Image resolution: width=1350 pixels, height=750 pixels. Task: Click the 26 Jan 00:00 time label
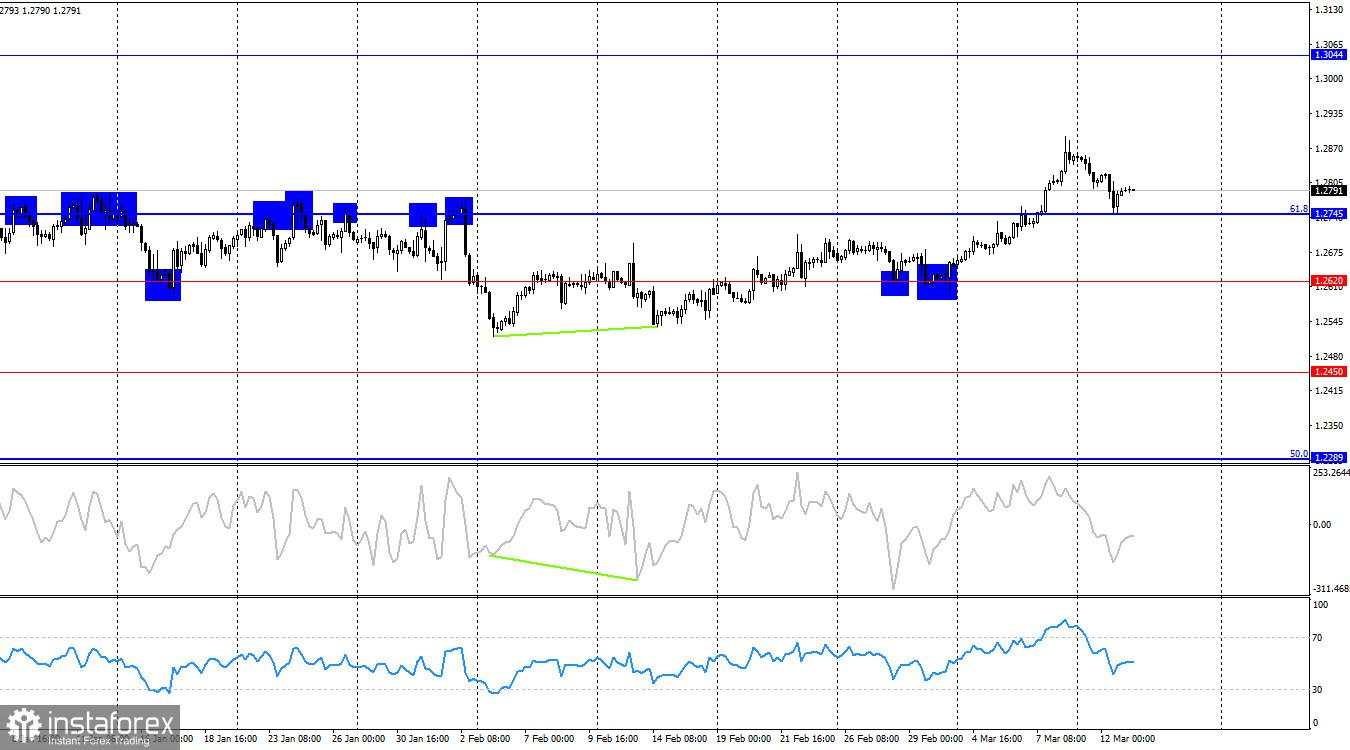tap(359, 739)
